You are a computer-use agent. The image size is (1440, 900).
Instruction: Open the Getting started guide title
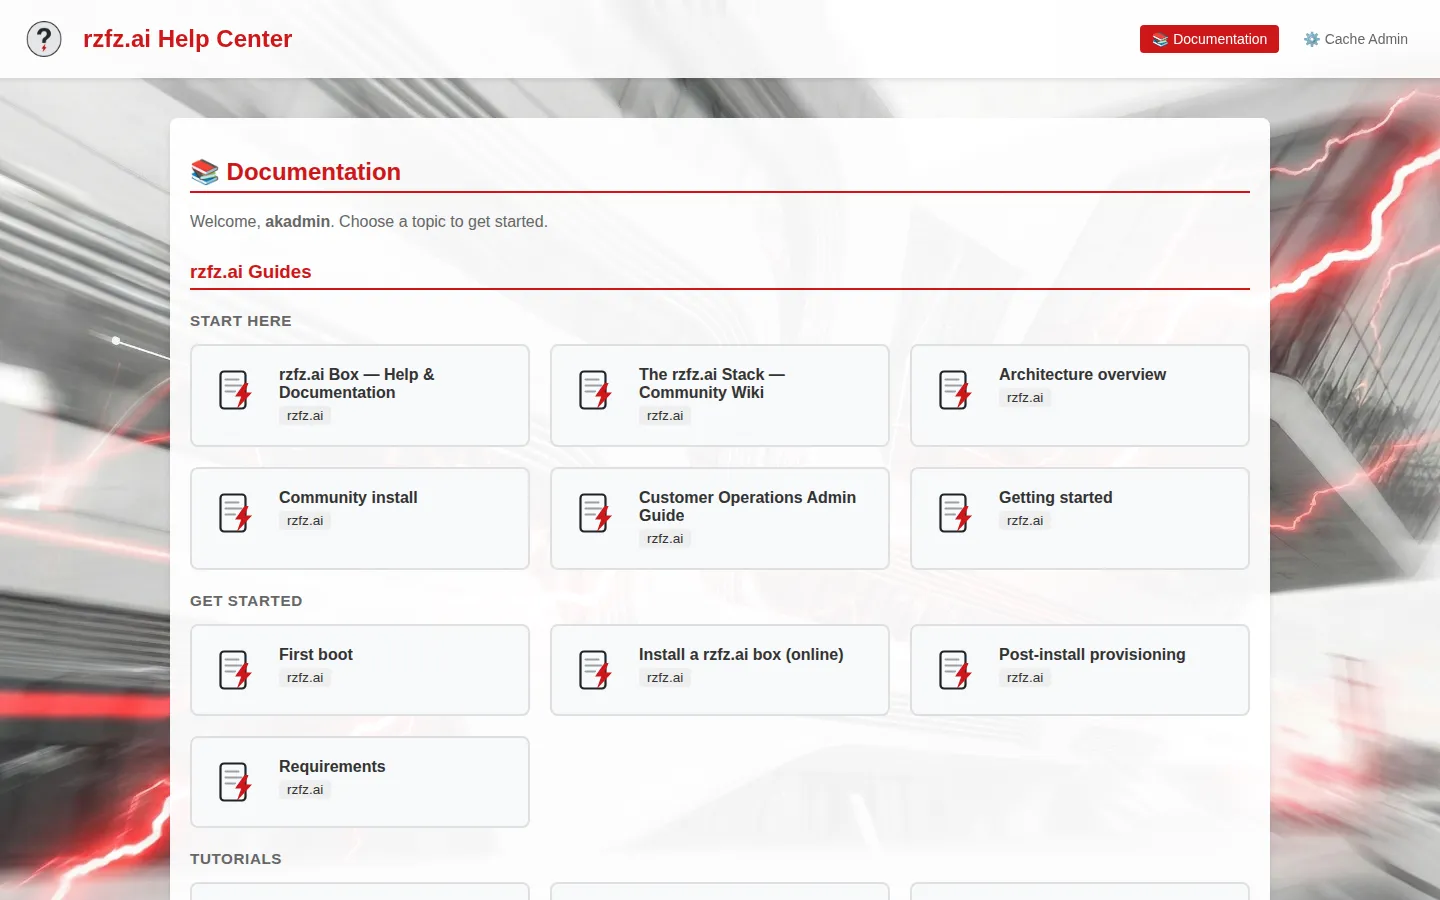[x=1055, y=497]
